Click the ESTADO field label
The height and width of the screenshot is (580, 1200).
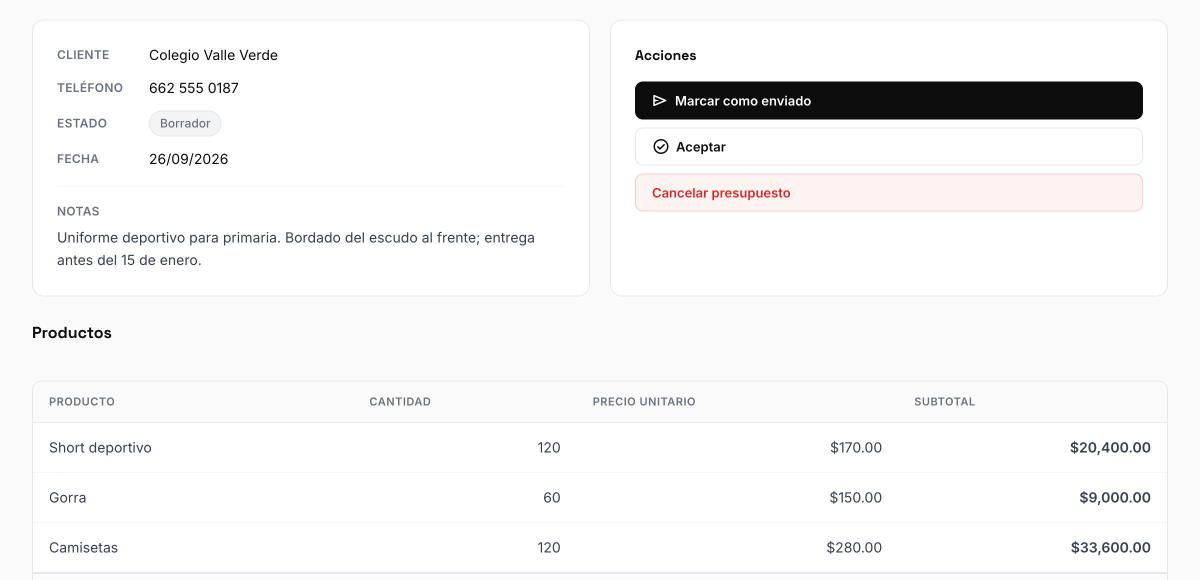82,123
